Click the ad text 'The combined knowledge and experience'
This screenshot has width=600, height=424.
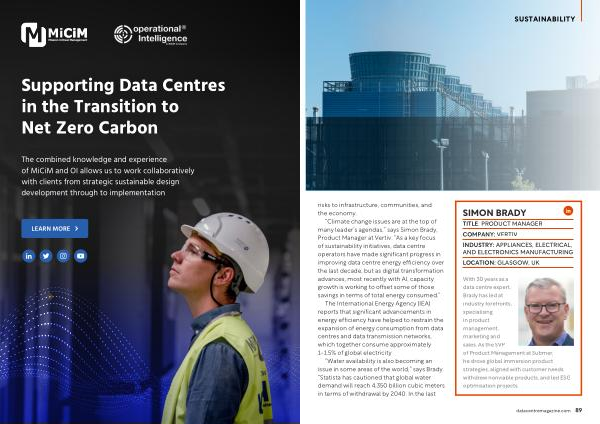click(94, 159)
